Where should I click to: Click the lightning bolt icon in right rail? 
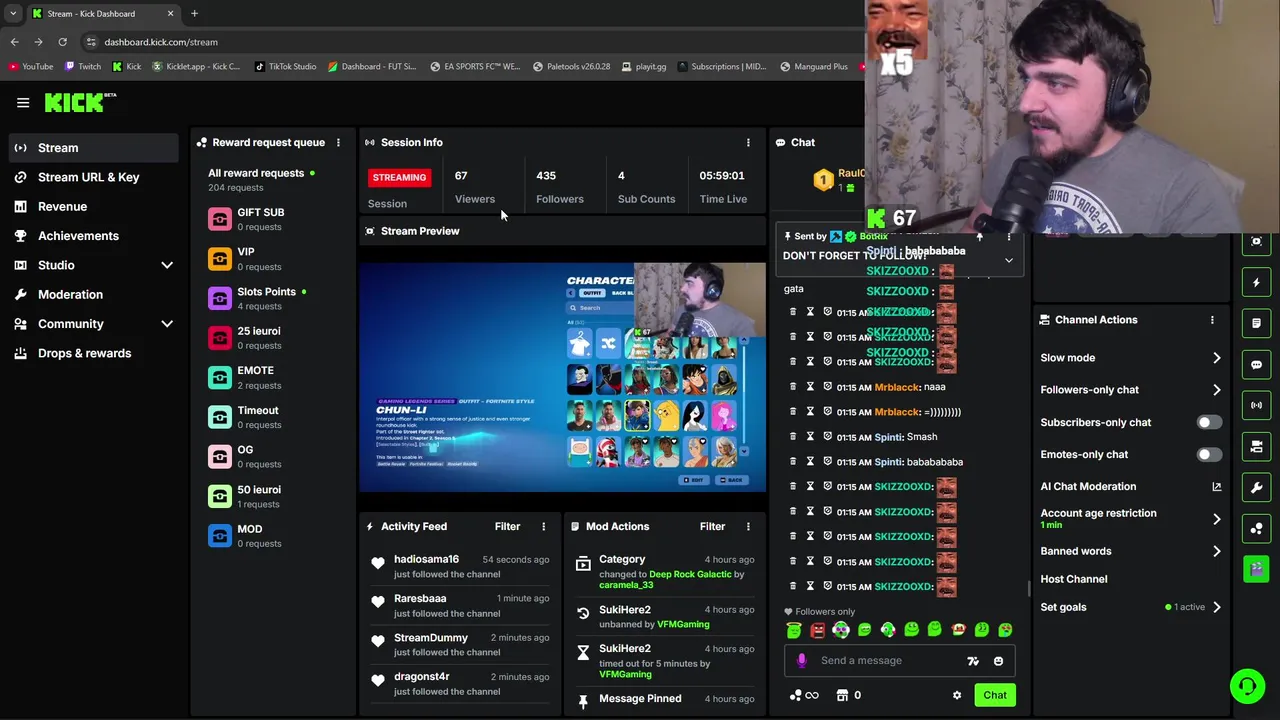point(1257,283)
